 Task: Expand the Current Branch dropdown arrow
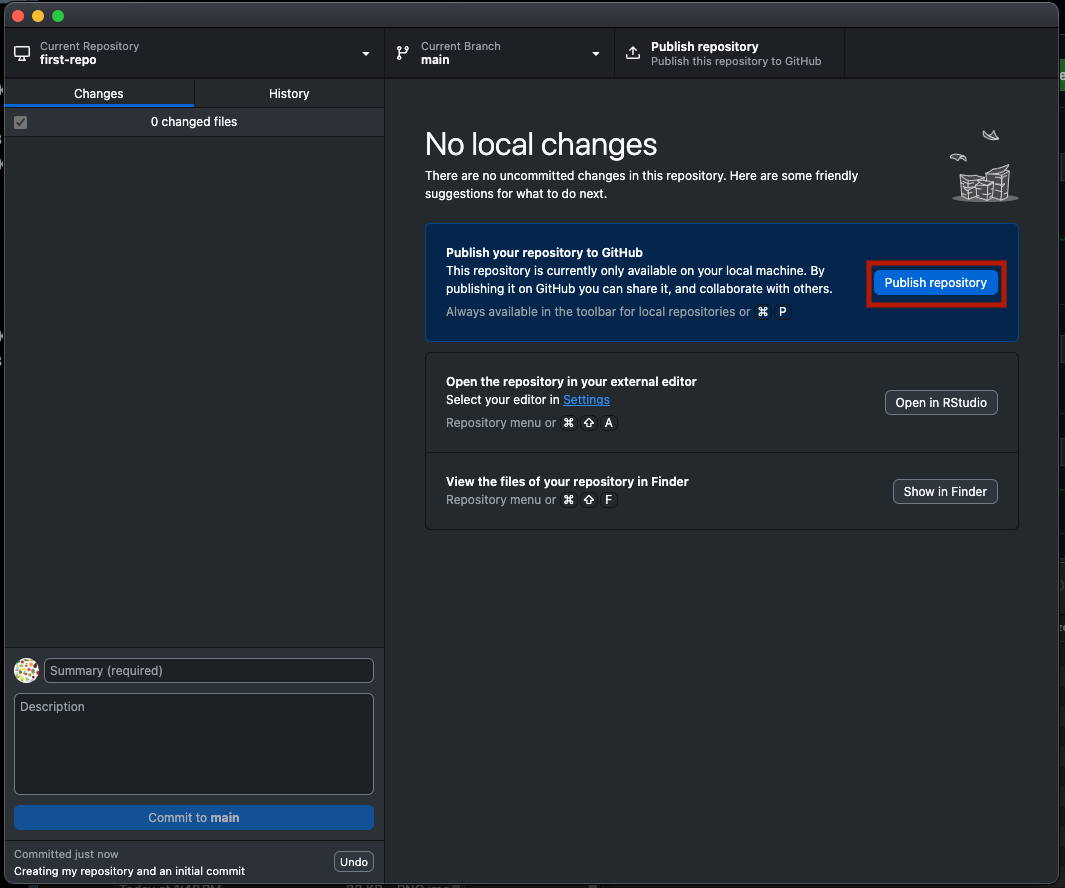coord(596,54)
